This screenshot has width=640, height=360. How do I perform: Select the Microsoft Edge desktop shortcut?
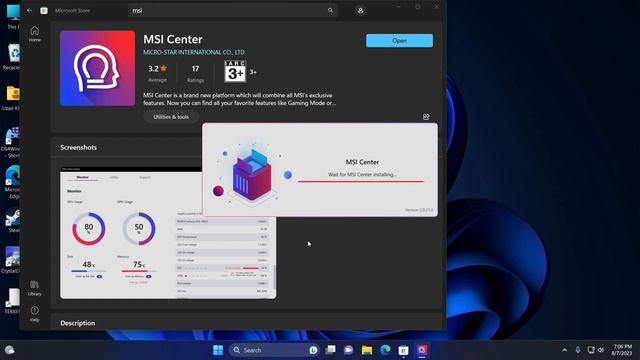pyautogui.click(x=12, y=182)
